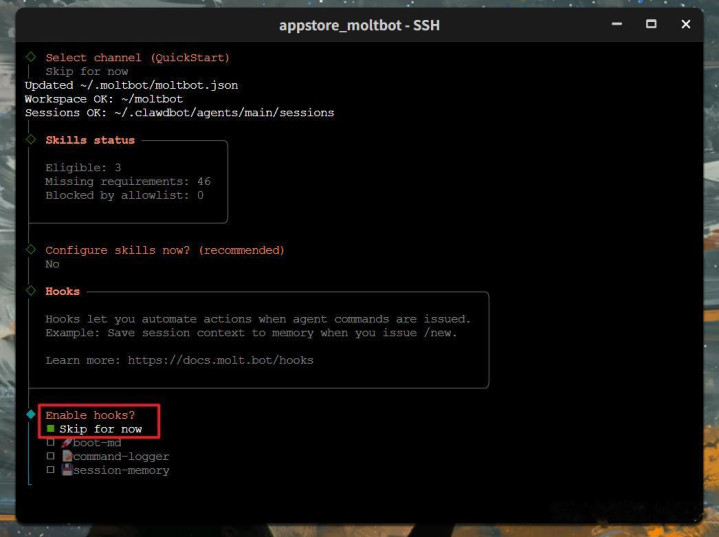The width and height of the screenshot is (719, 537).
Task: Click the filled diamond beside Enable hooks
Action: click(31, 414)
